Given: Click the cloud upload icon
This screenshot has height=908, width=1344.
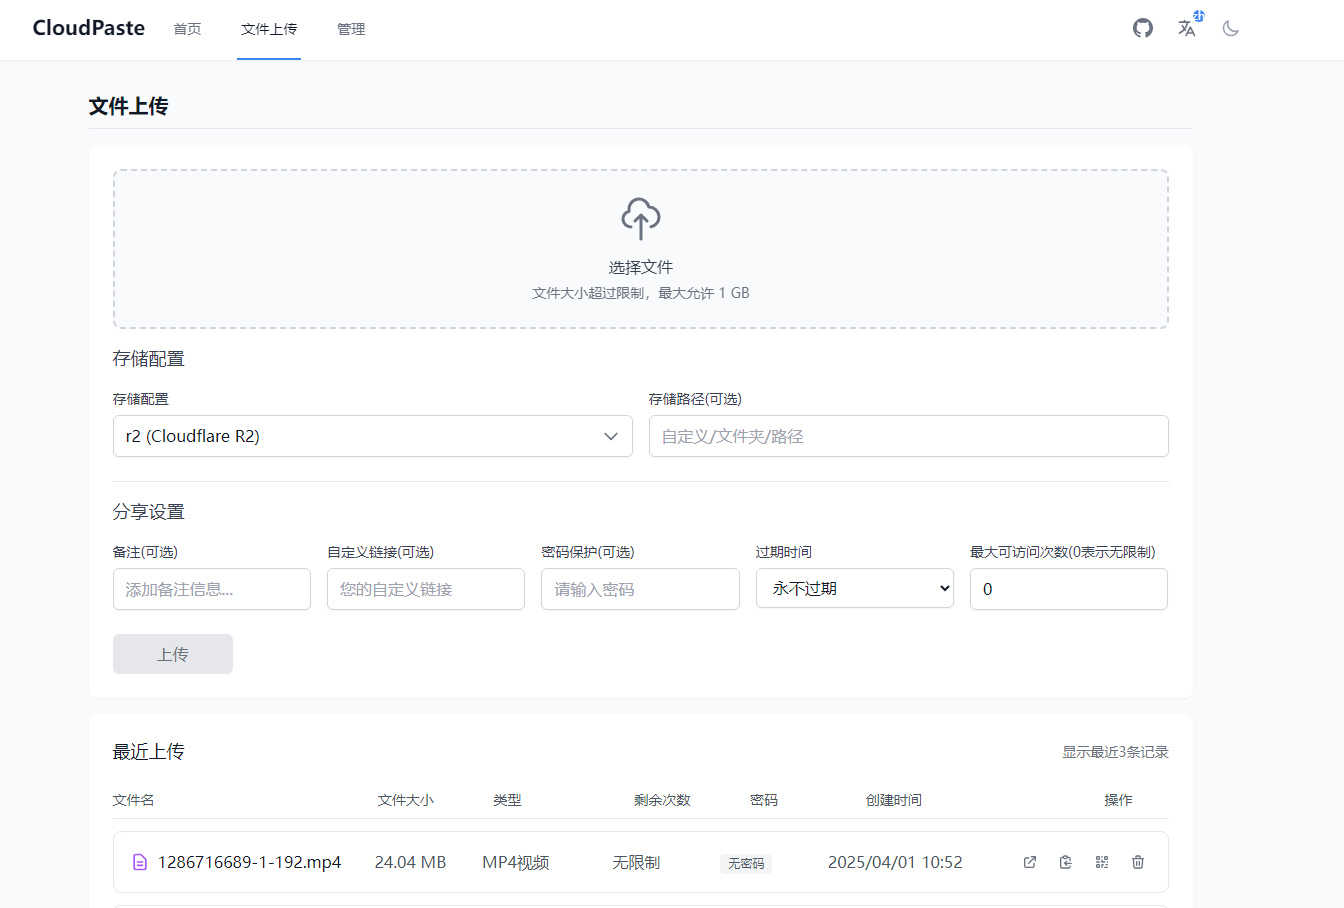Looking at the screenshot, I should pos(641,218).
